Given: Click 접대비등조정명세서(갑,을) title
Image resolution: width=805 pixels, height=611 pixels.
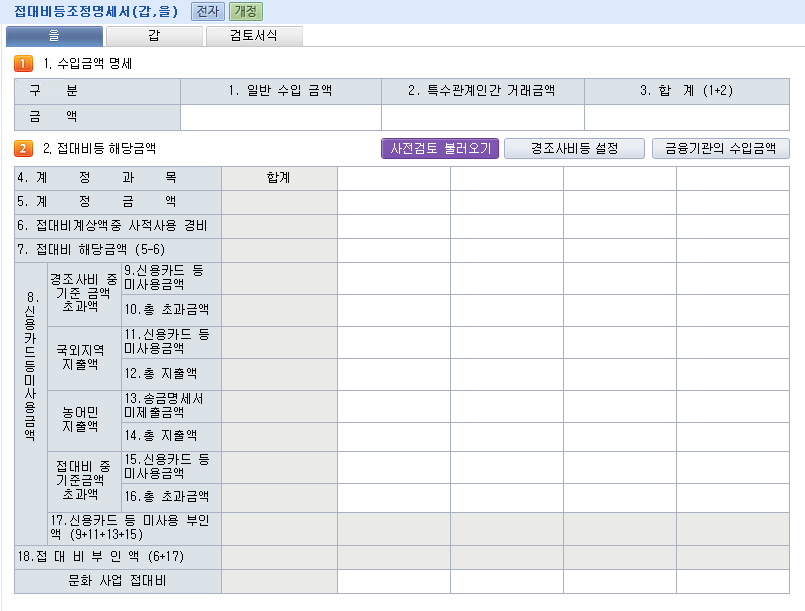Looking at the screenshot, I should (x=96, y=11).
